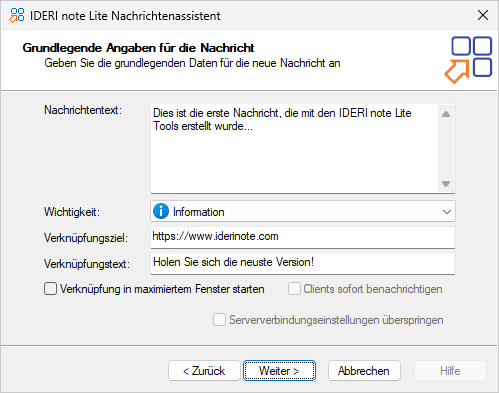Viewport: 499px width, 393px height.
Task: Click the Nachrichtentext label
Action: 83,110
